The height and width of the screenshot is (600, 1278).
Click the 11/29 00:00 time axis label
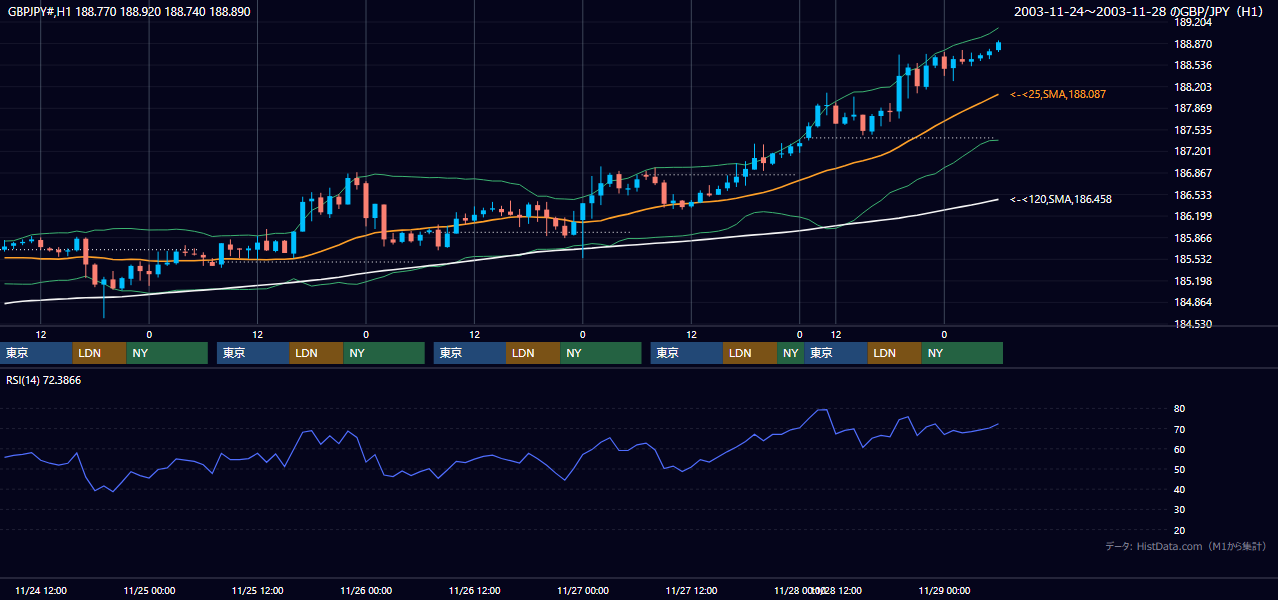click(x=944, y=591)
